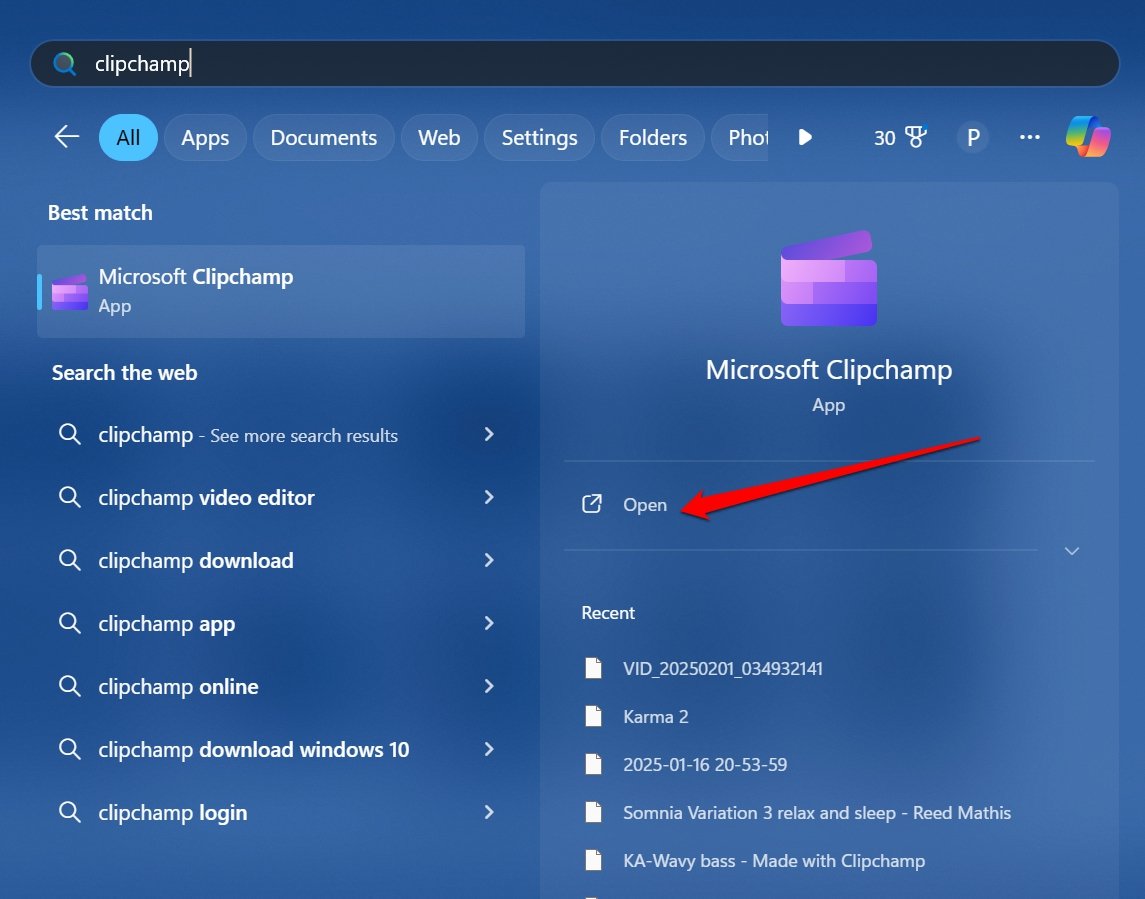Switch to the Photos filter tab
Viewport: 1145px width, 899px height.
pyautogui.click(x=740, y=137)
